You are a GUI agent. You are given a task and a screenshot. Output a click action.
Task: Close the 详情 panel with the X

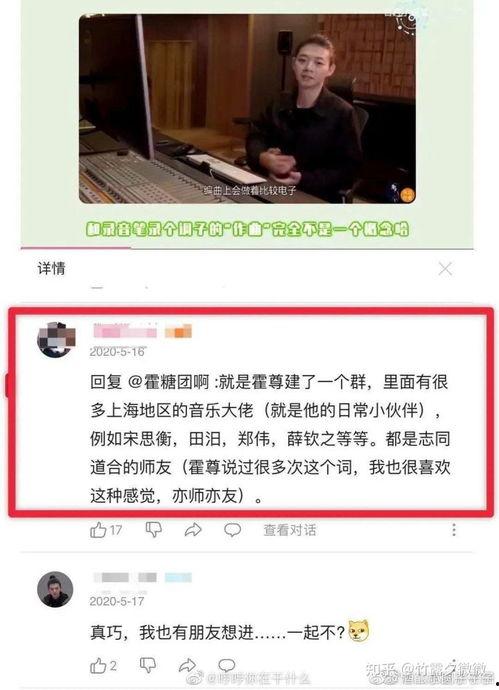tap(445, 268)
